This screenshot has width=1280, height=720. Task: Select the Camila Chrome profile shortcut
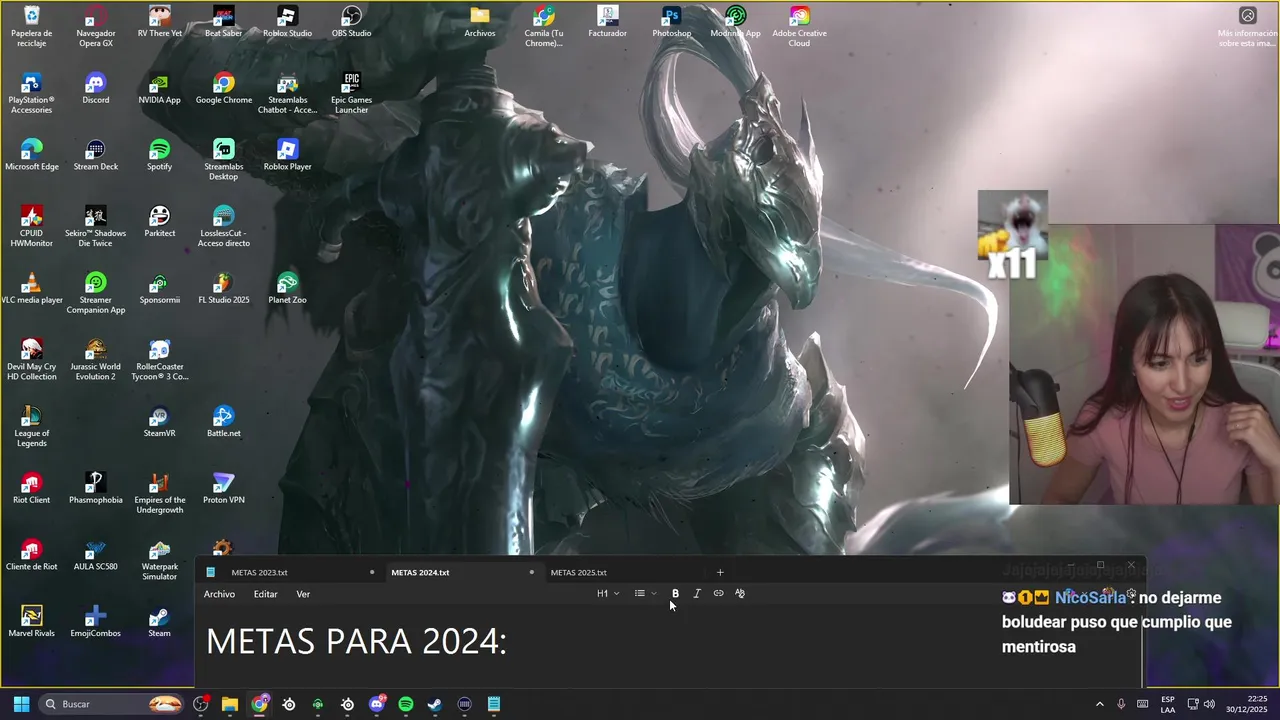point(543,26)
